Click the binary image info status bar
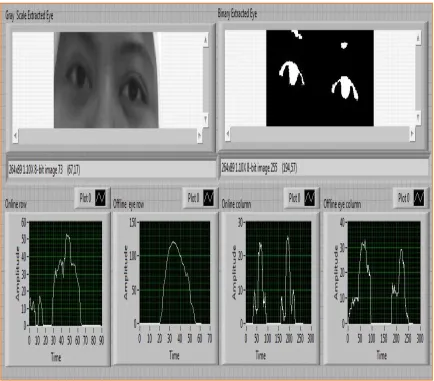 click(x=324, y=167)
